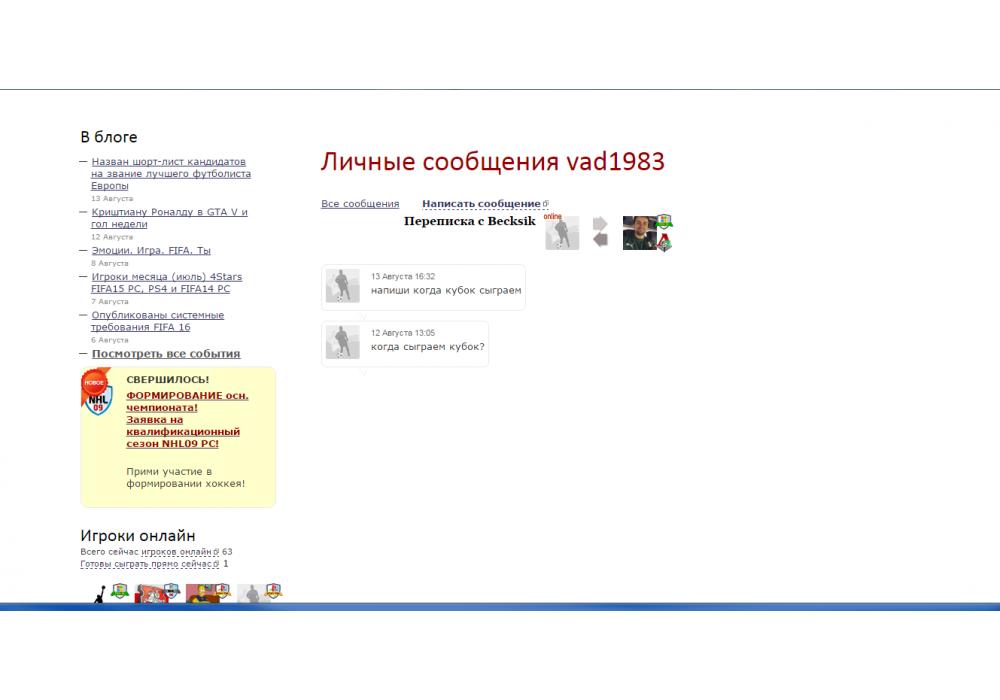Click the 'игроков онлайн' dotted link
The height and width of the screenshot is (700, 1000).
click(176, 552)
